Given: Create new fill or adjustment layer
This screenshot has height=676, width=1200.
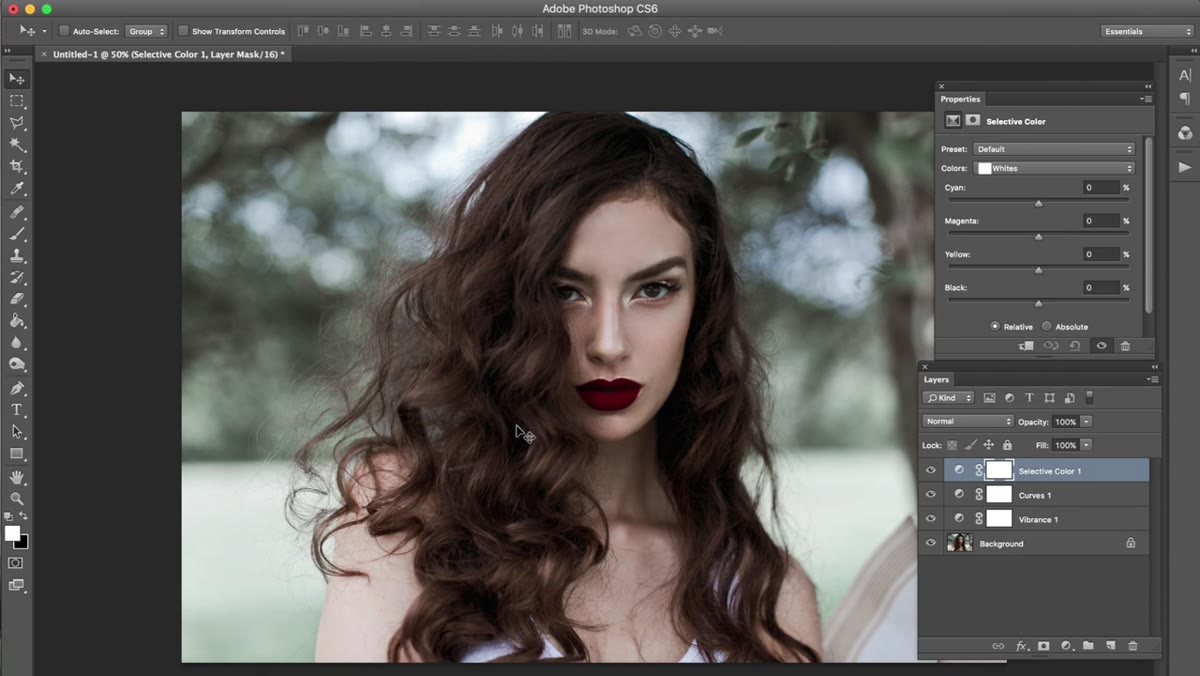Looking at the screenshot, I should tap(1066, 646).
